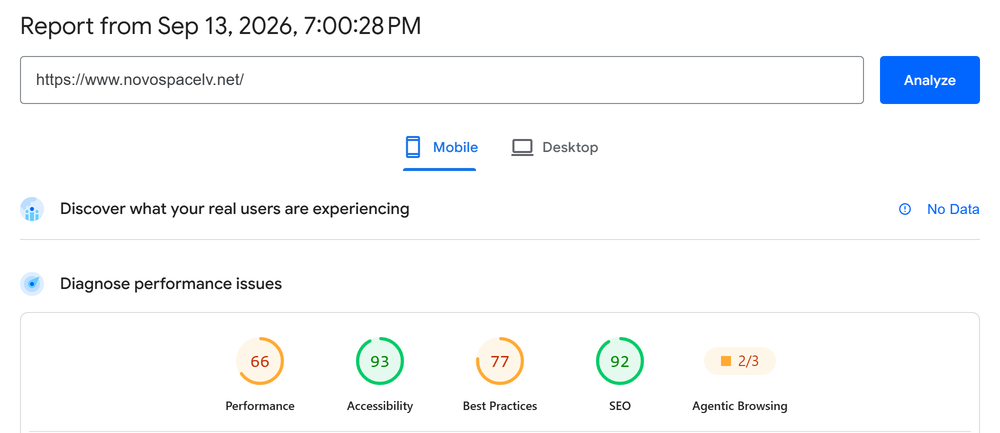
Task: Switch to the Mobile tab
Action: tap(439, 148)
